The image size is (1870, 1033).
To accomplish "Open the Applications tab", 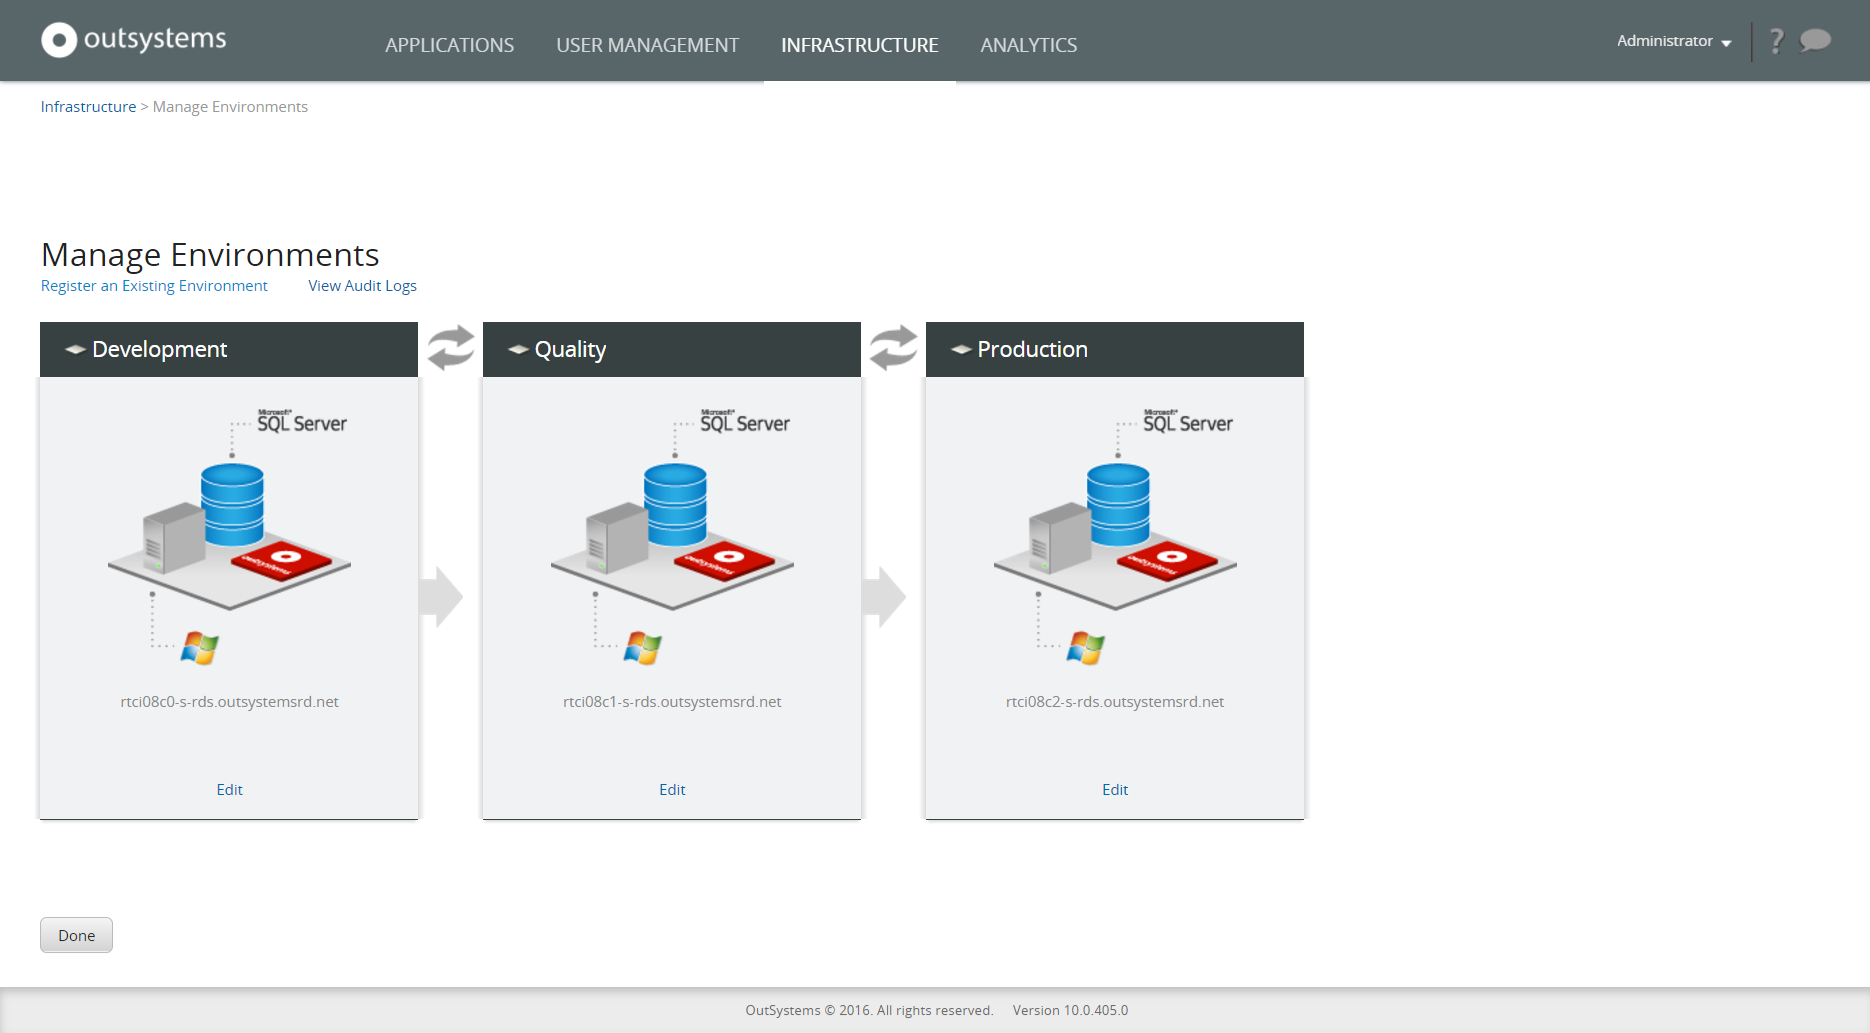I will point(450,45).
